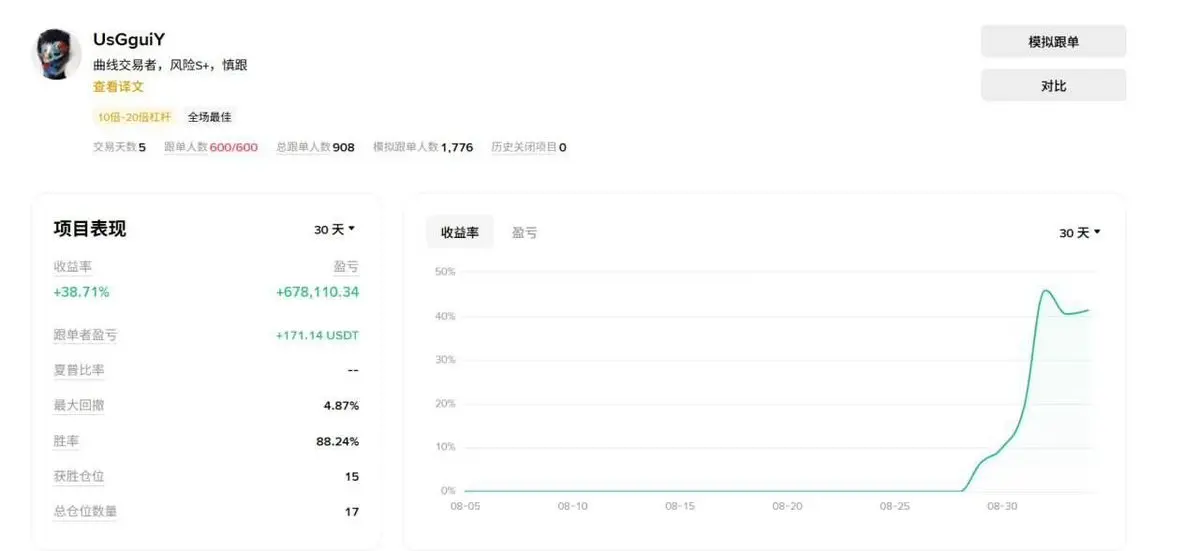This screenshot has width=1199, height=551.
Task: Click the 胜率 label
Action: tap(66, 441)
